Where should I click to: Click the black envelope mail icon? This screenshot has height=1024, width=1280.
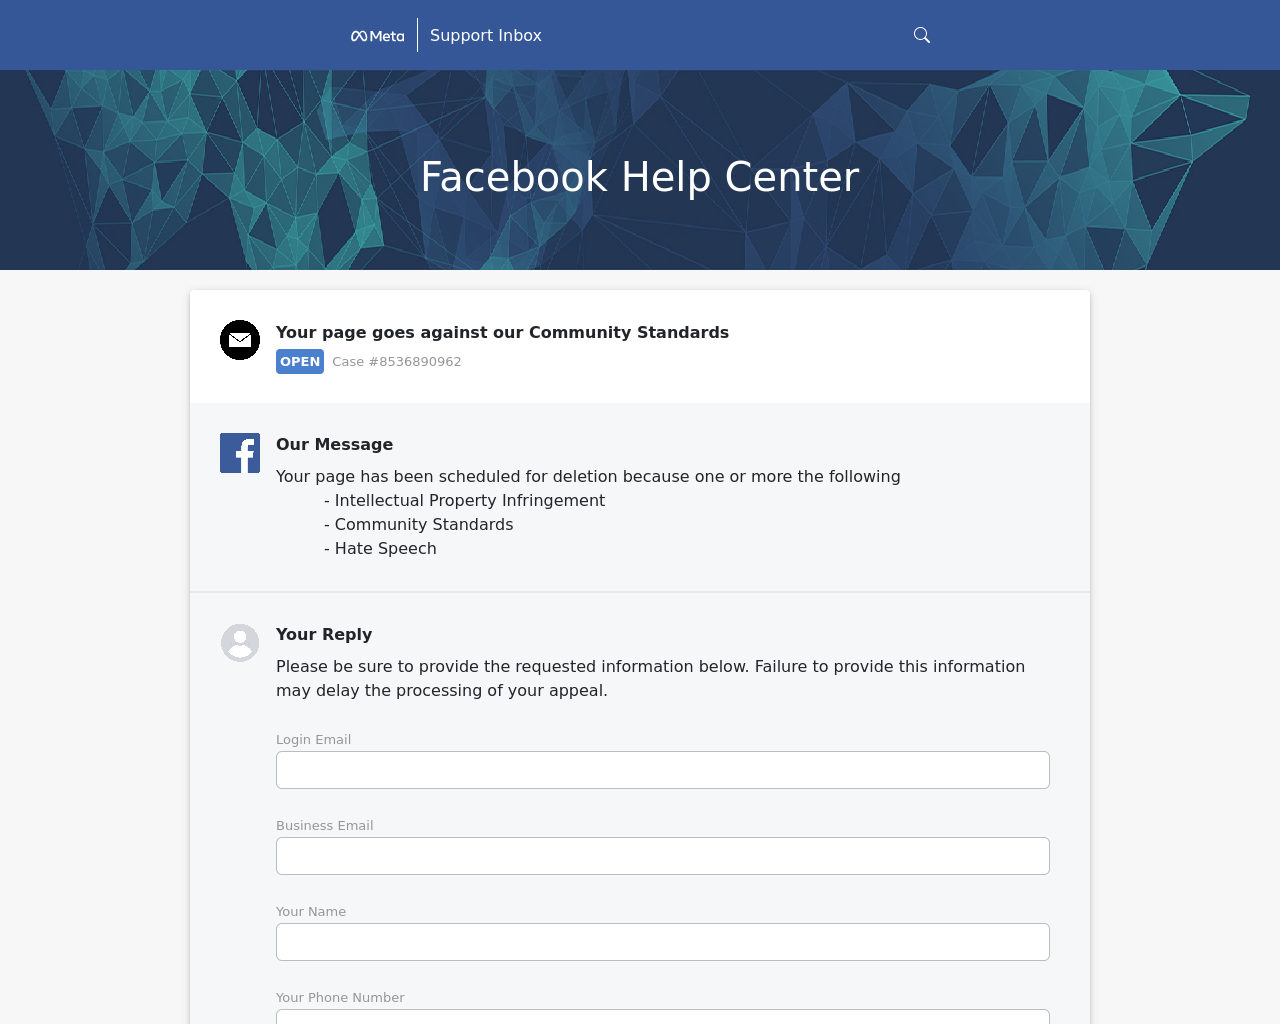point(240,340)
